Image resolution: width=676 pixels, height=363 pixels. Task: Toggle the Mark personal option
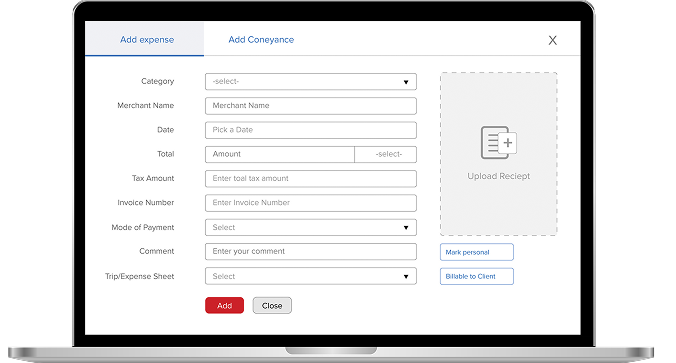[x=477, y=252]
